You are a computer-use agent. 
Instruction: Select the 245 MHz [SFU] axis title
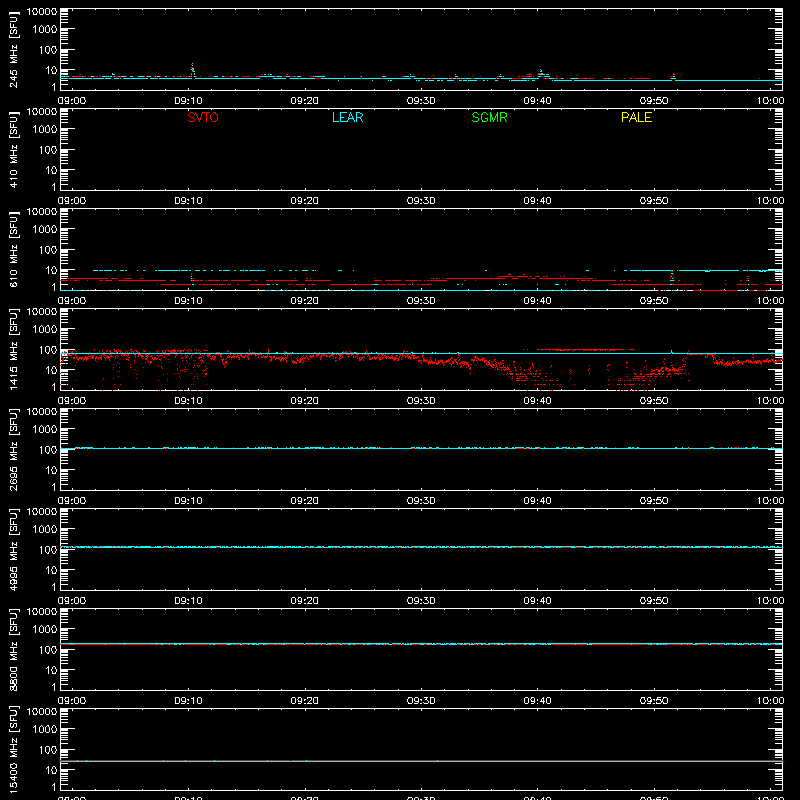14,49
